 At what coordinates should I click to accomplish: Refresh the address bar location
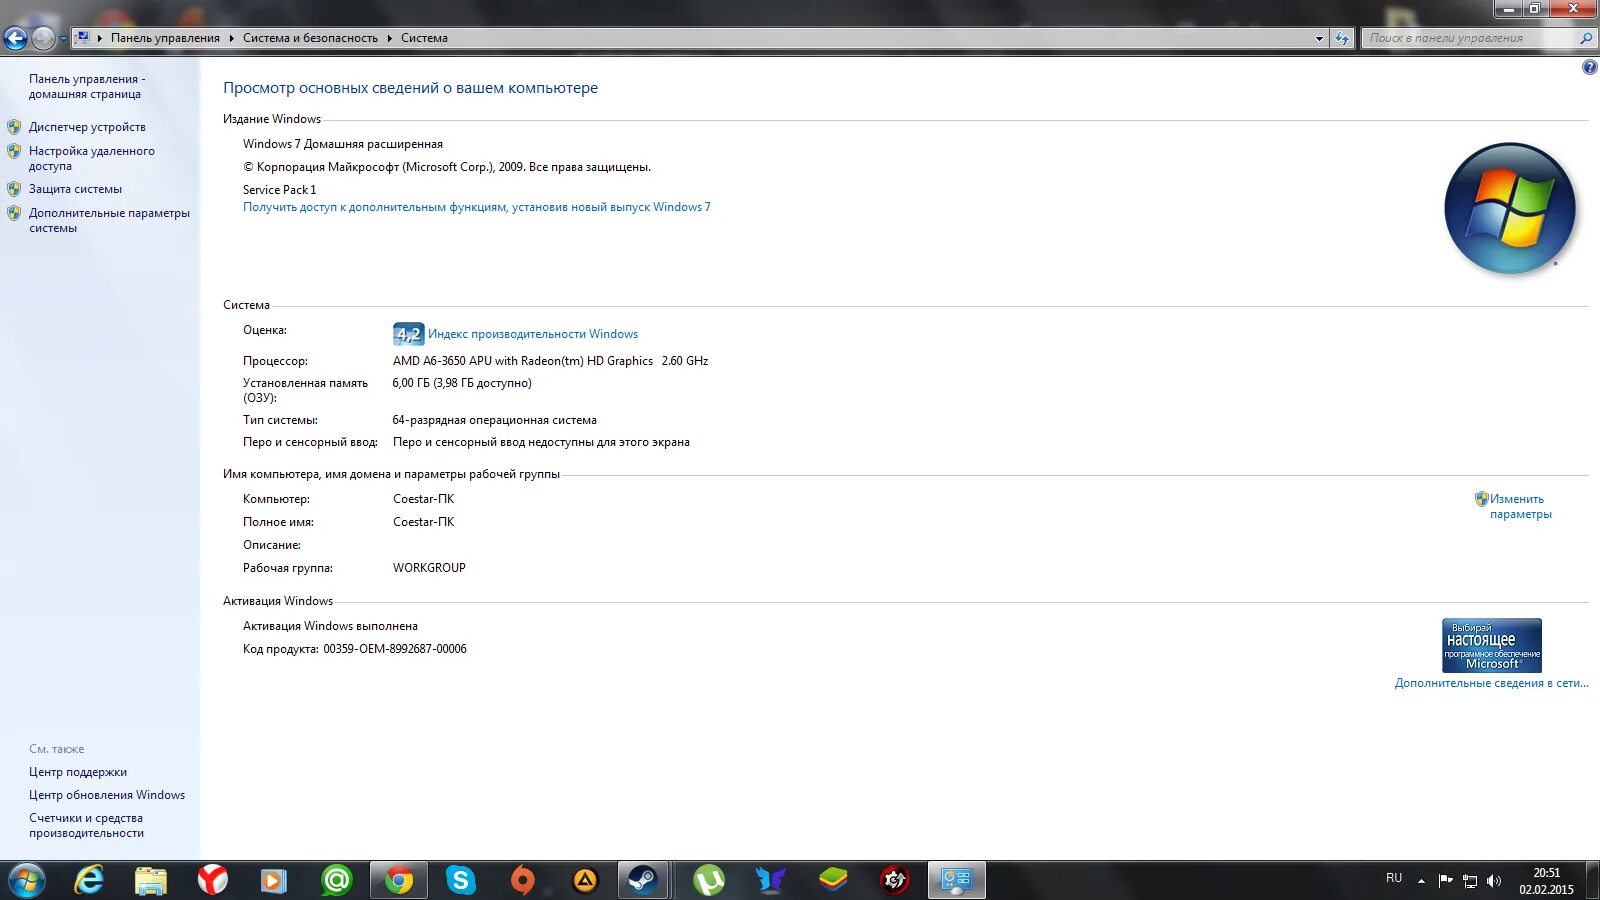coord(1341,38)
